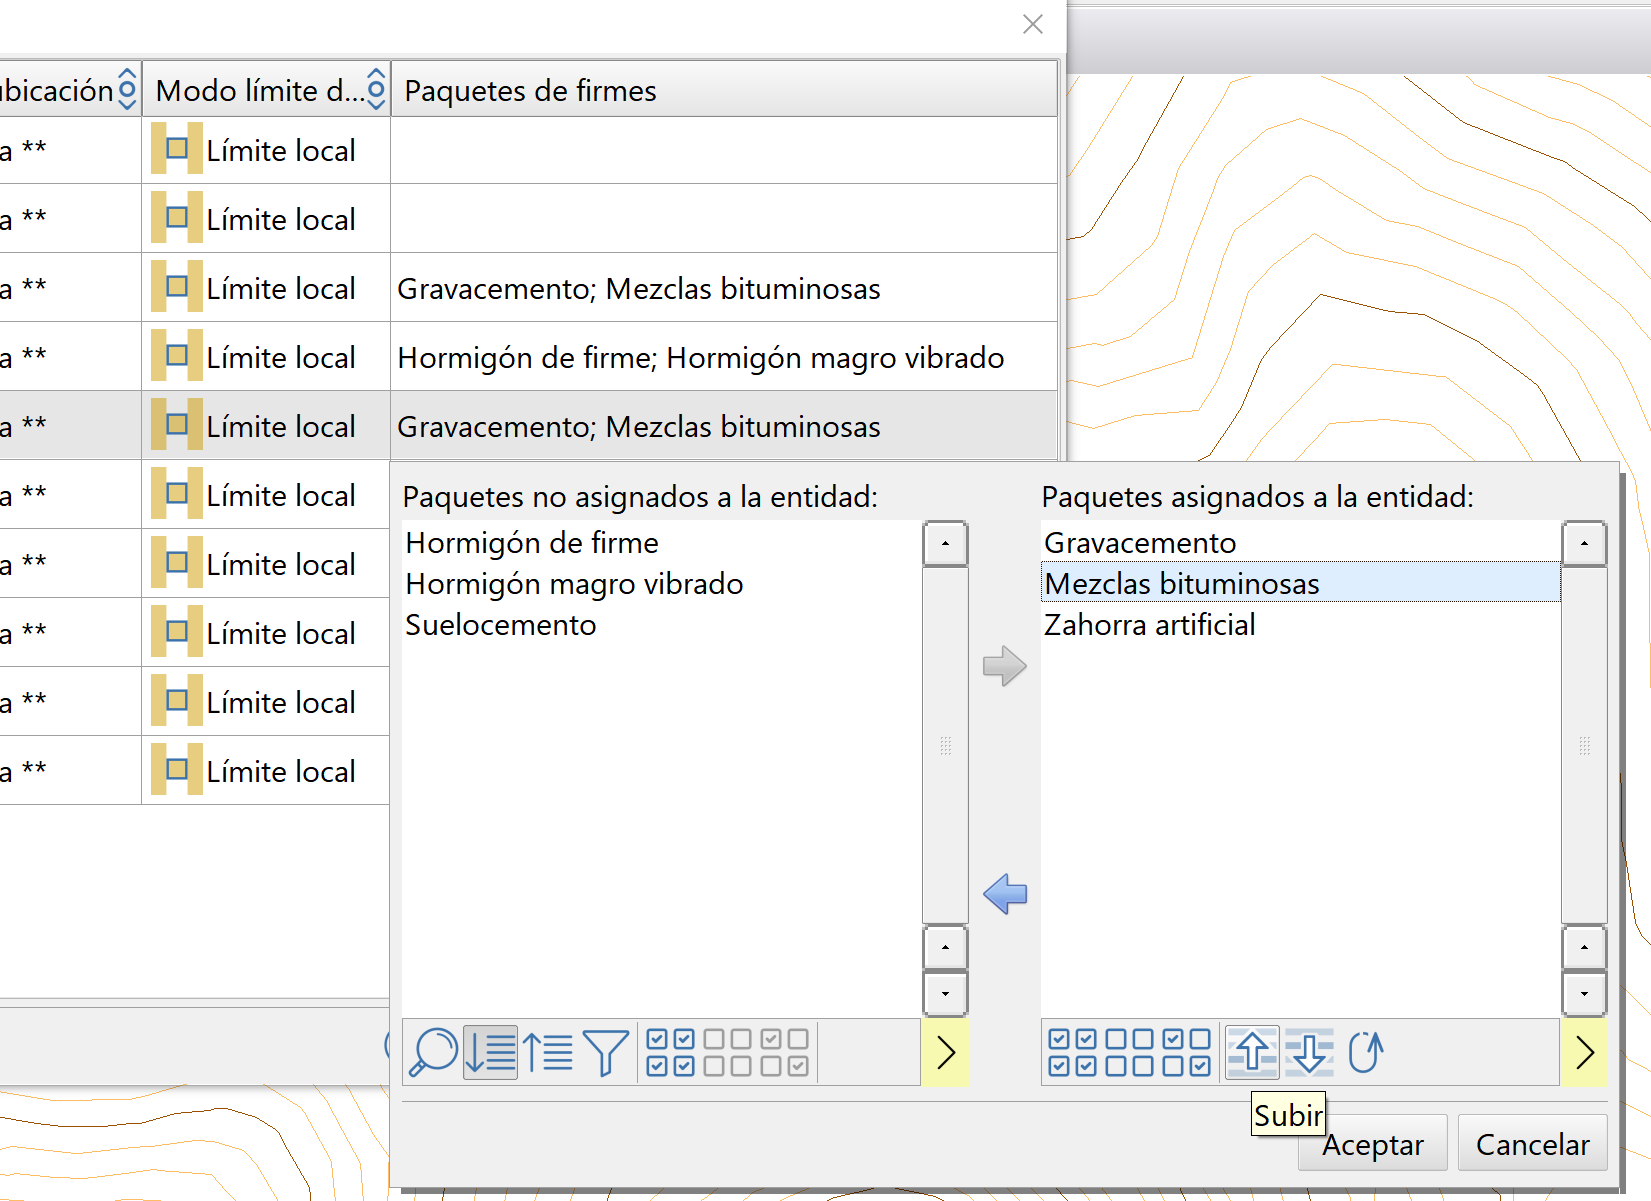The image size is (1651, 1201).
Task: Sort unassigned packages in descending order
Action: coord(548,1052)
